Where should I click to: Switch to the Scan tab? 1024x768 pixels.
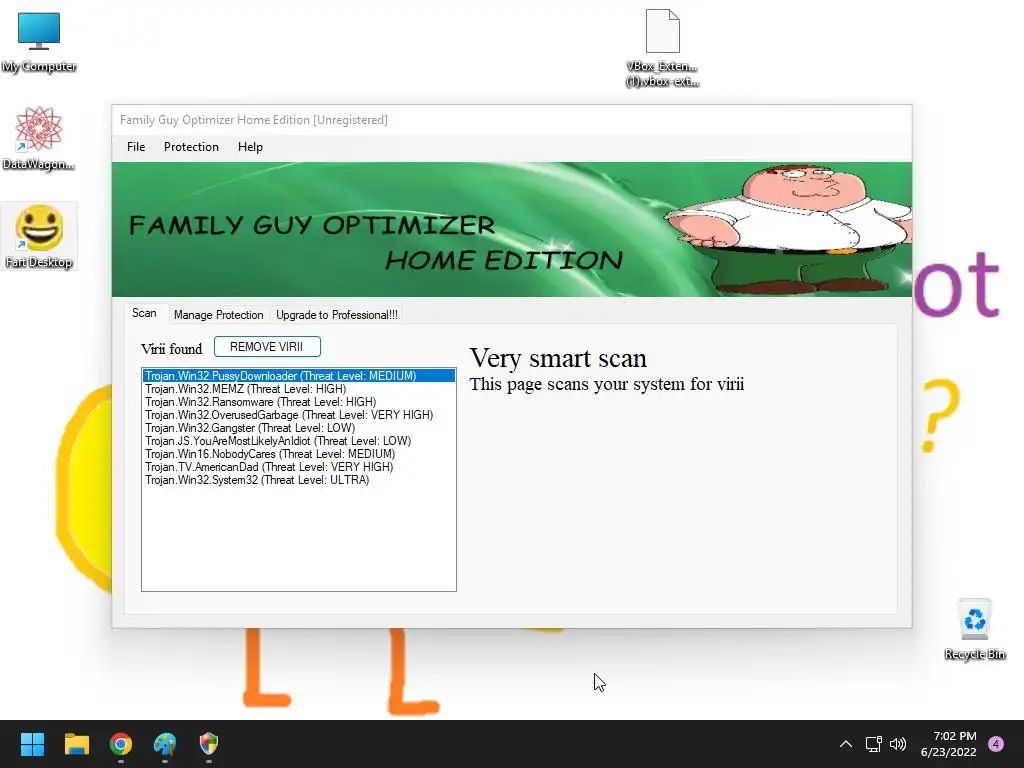144,313
